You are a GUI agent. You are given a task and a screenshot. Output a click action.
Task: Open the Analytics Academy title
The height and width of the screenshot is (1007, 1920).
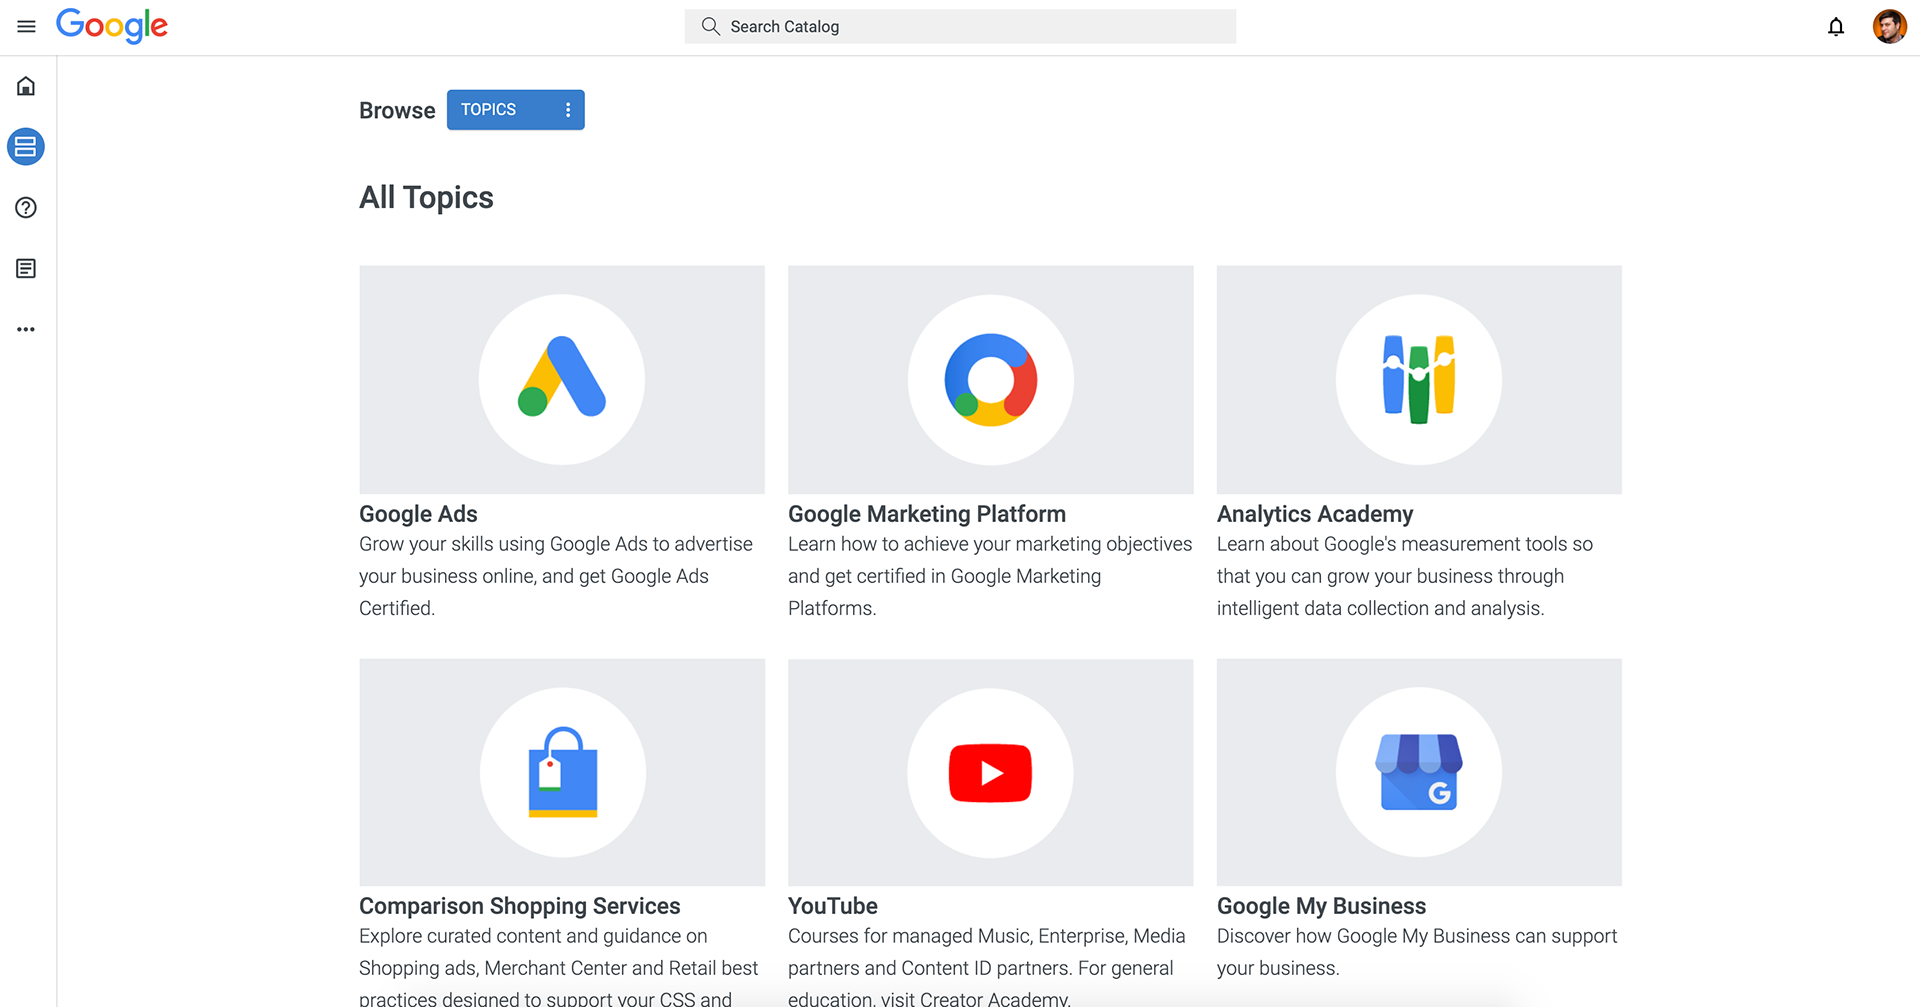[1315, 514]
